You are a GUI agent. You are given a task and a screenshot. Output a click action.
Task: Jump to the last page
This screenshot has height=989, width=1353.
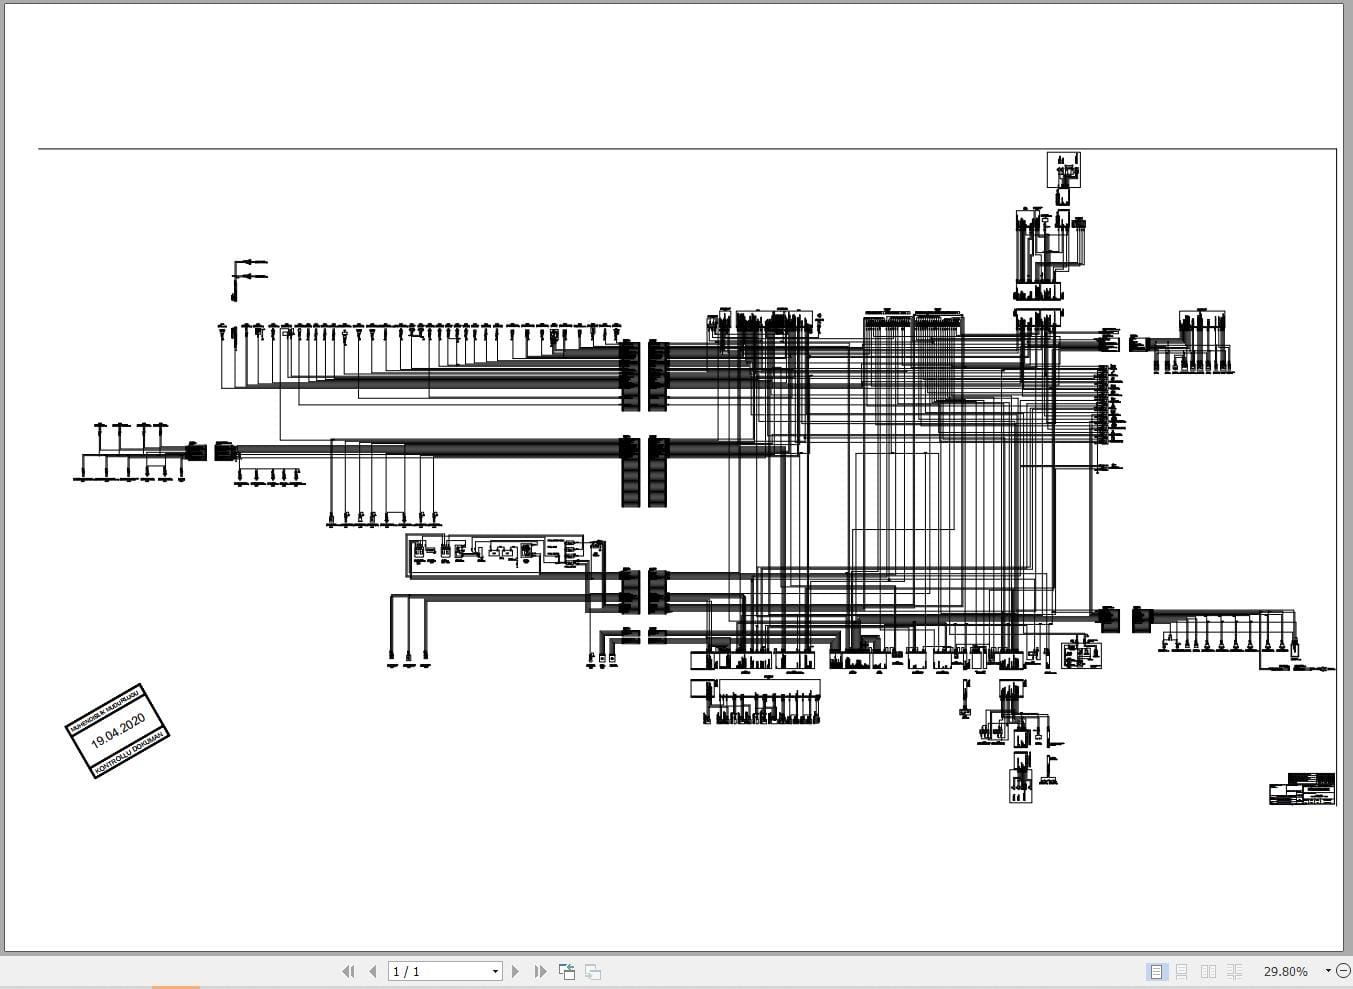[540, 971]
